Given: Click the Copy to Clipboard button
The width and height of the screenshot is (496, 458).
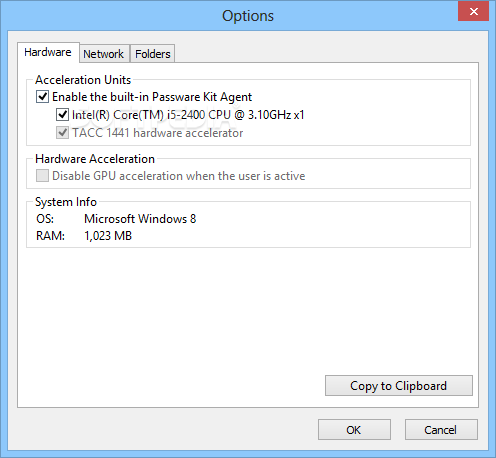Looking at the screenshot, I should [x=399, y=386].
